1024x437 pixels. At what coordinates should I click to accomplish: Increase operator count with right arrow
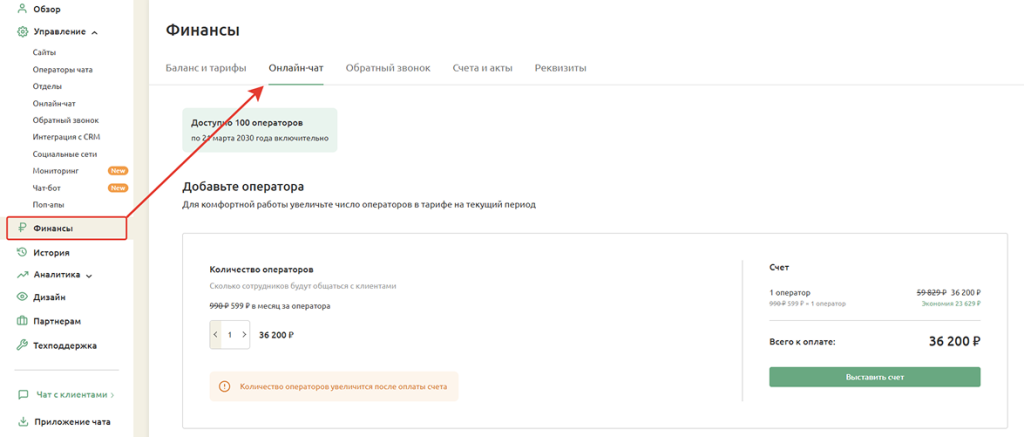pos(244,335)
